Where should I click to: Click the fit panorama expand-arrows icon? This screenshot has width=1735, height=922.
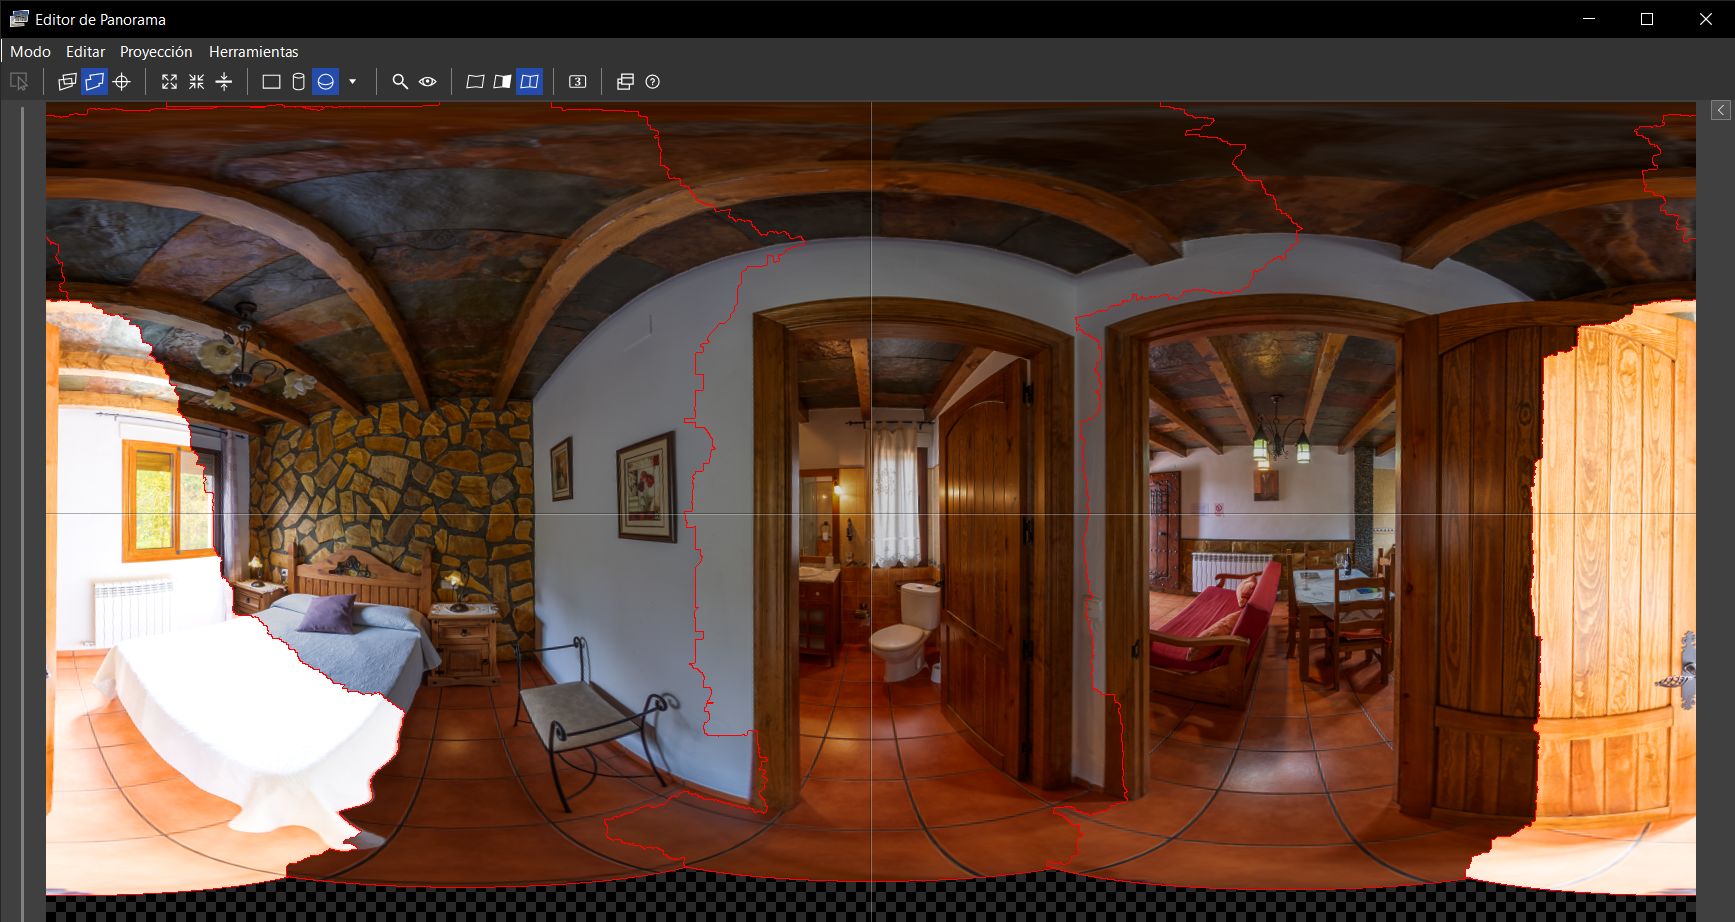coord(169,82)
